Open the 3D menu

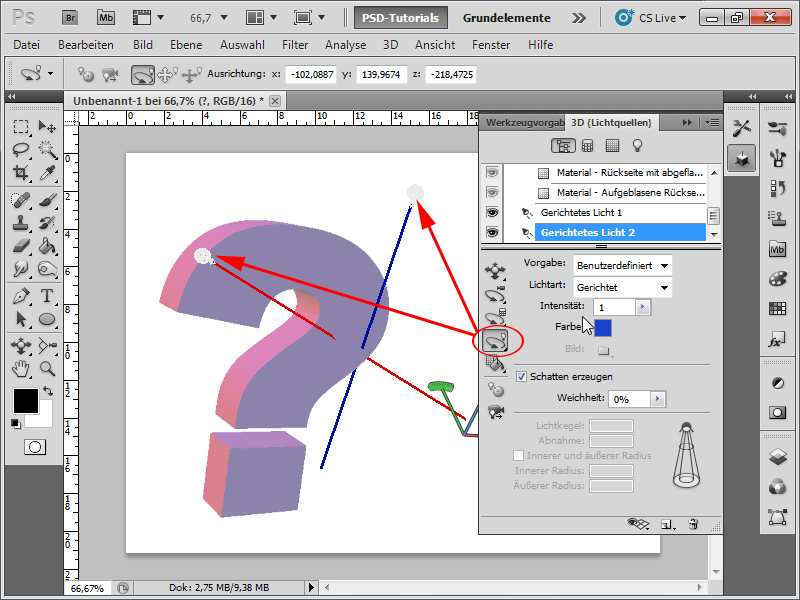pyautogui.click(x=390, y=45)
